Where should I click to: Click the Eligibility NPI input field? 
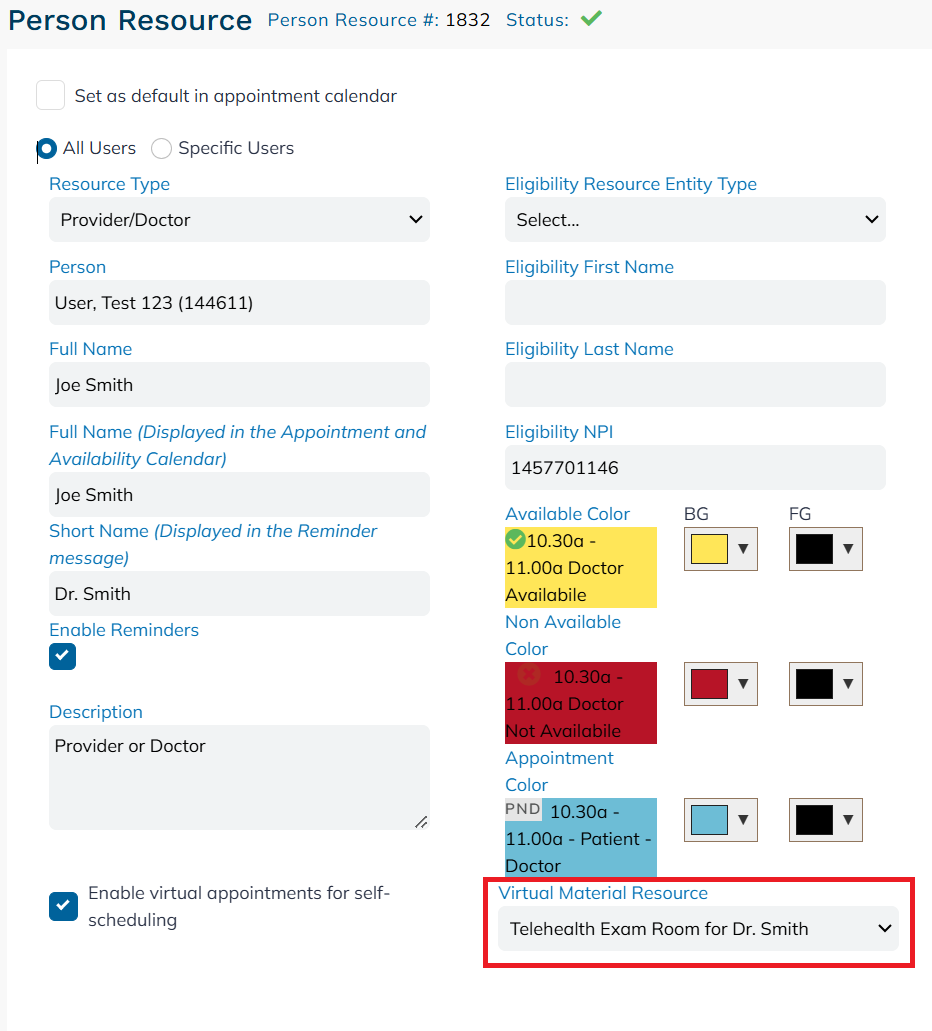pyautogui.click(x=695, y=468)
